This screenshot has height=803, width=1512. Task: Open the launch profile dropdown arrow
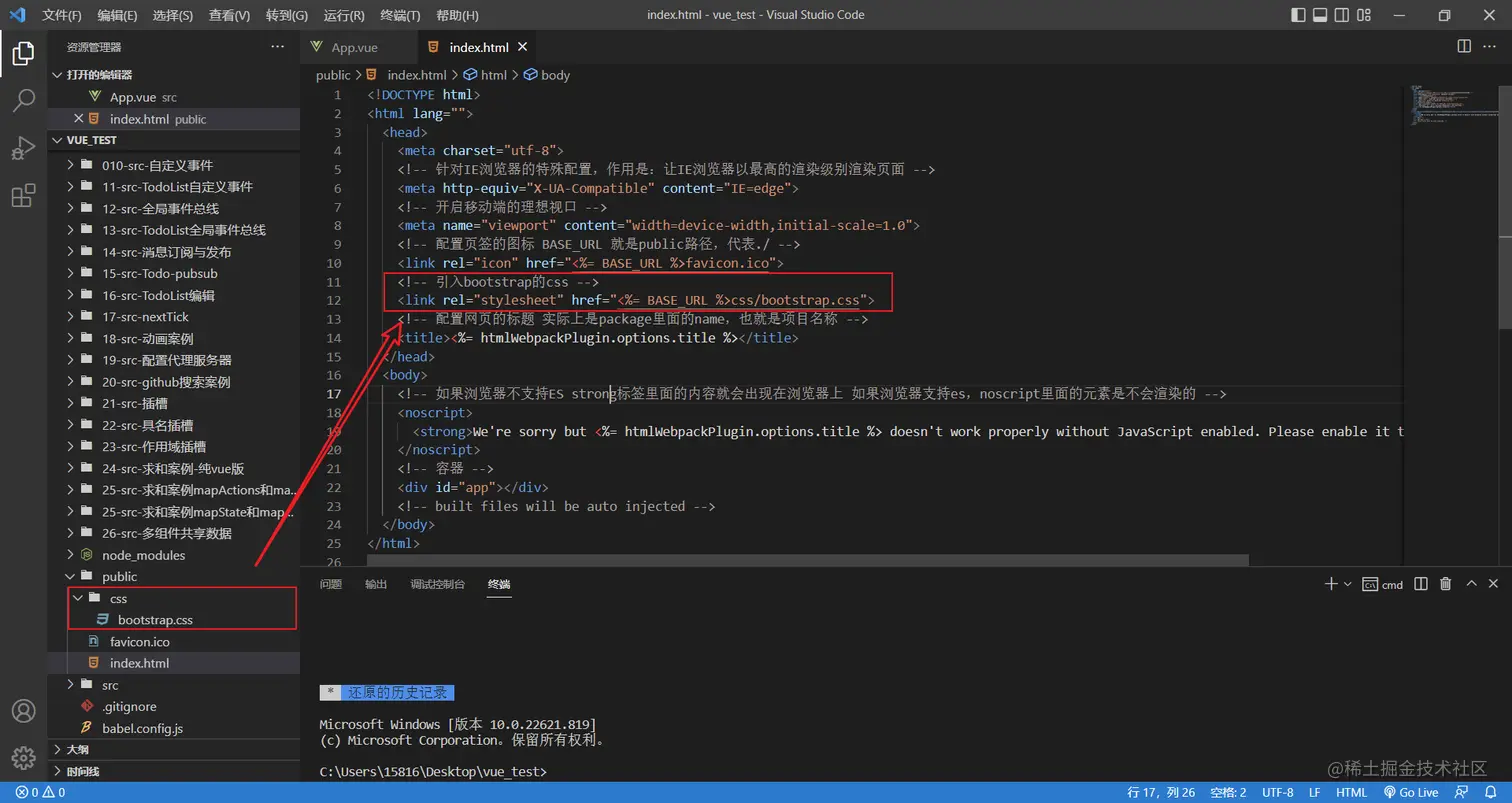1347,584
